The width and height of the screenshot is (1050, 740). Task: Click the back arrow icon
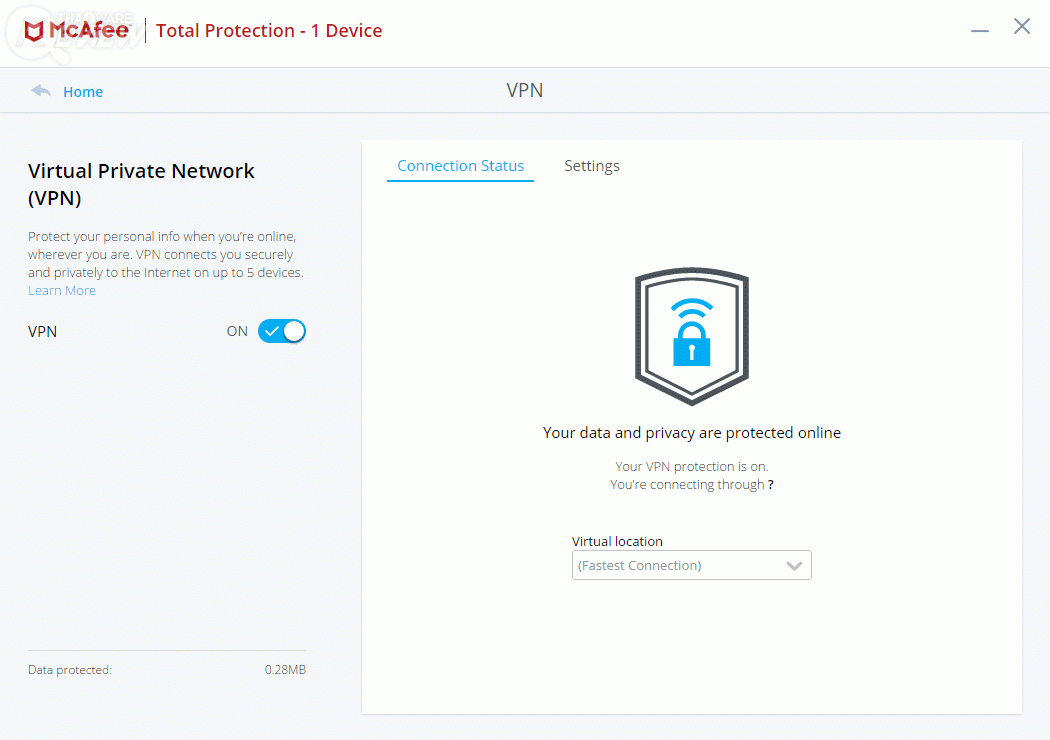click(41, 91)
